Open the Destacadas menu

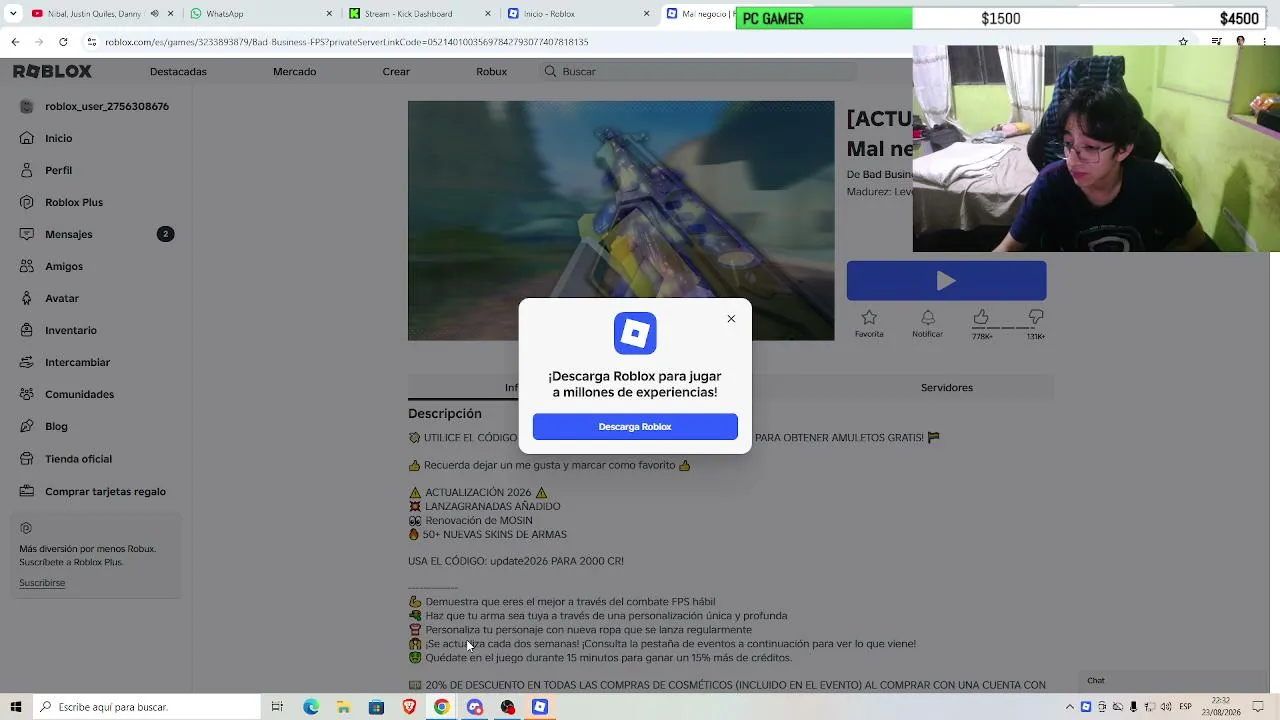pyautogui.click(x=178, y=72)
